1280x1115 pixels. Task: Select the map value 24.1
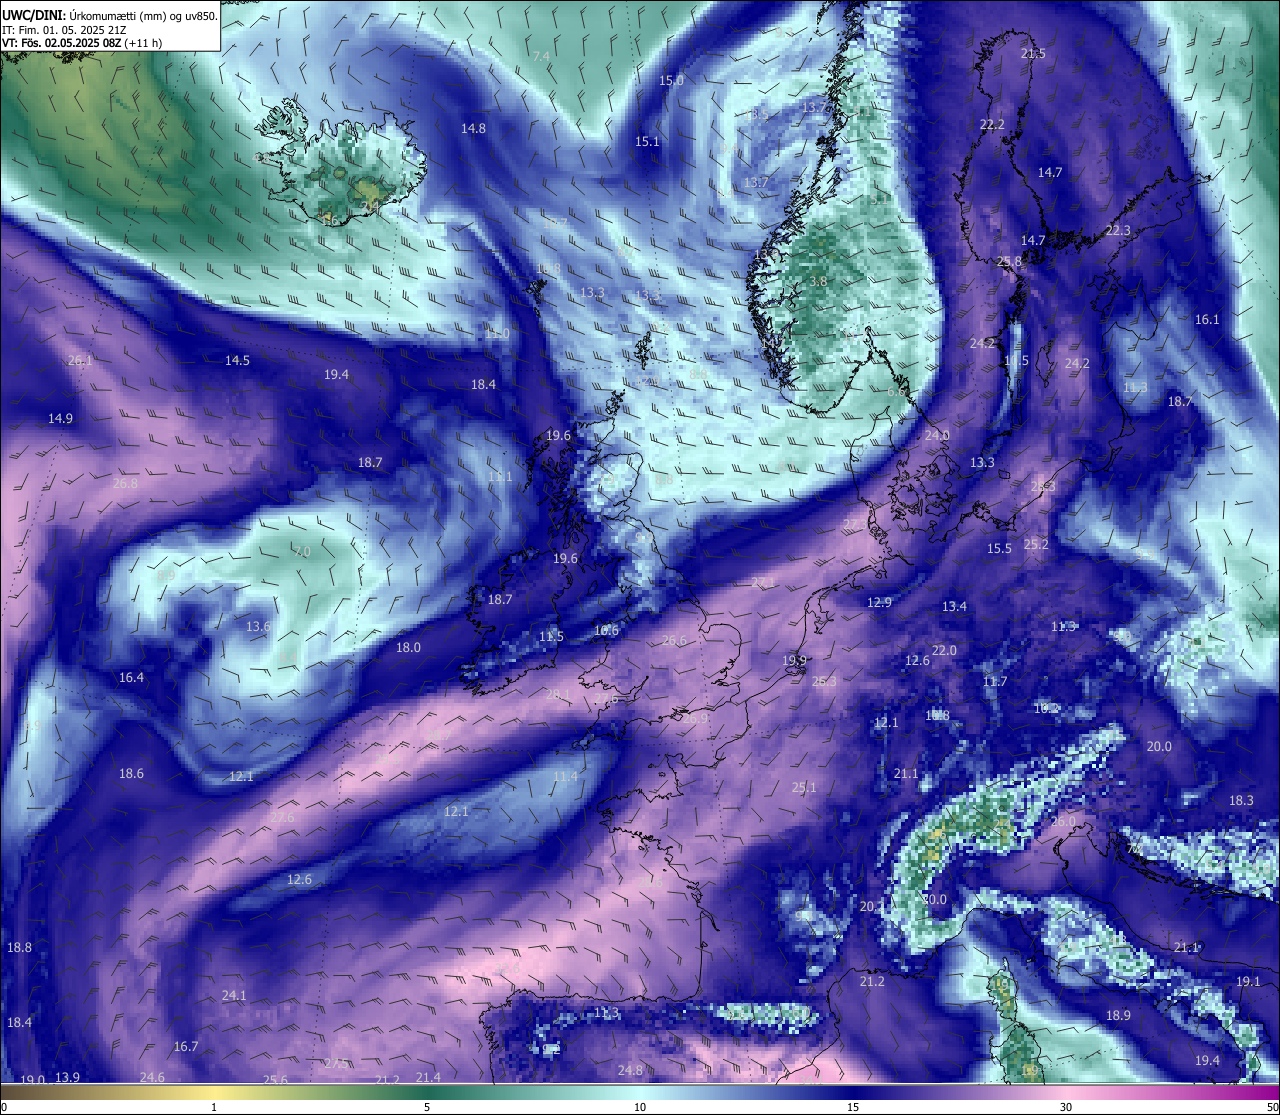coord(233,996)
